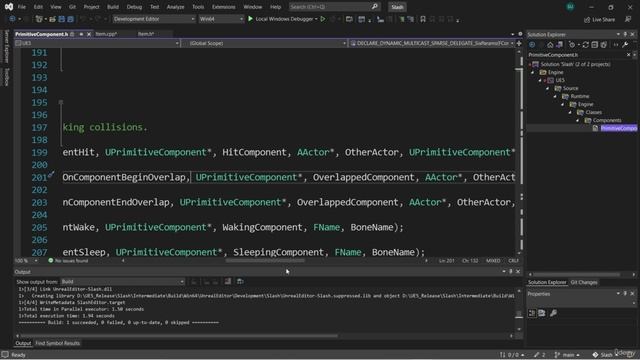640x360 pixels.
Task: Collapse All icon in Solution Explorer
Action: (x=595, y=44)
